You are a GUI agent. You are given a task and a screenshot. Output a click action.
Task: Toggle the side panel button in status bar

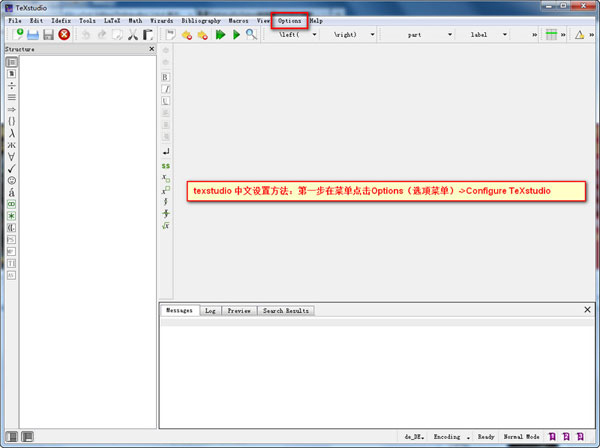[x=11, y=437]
